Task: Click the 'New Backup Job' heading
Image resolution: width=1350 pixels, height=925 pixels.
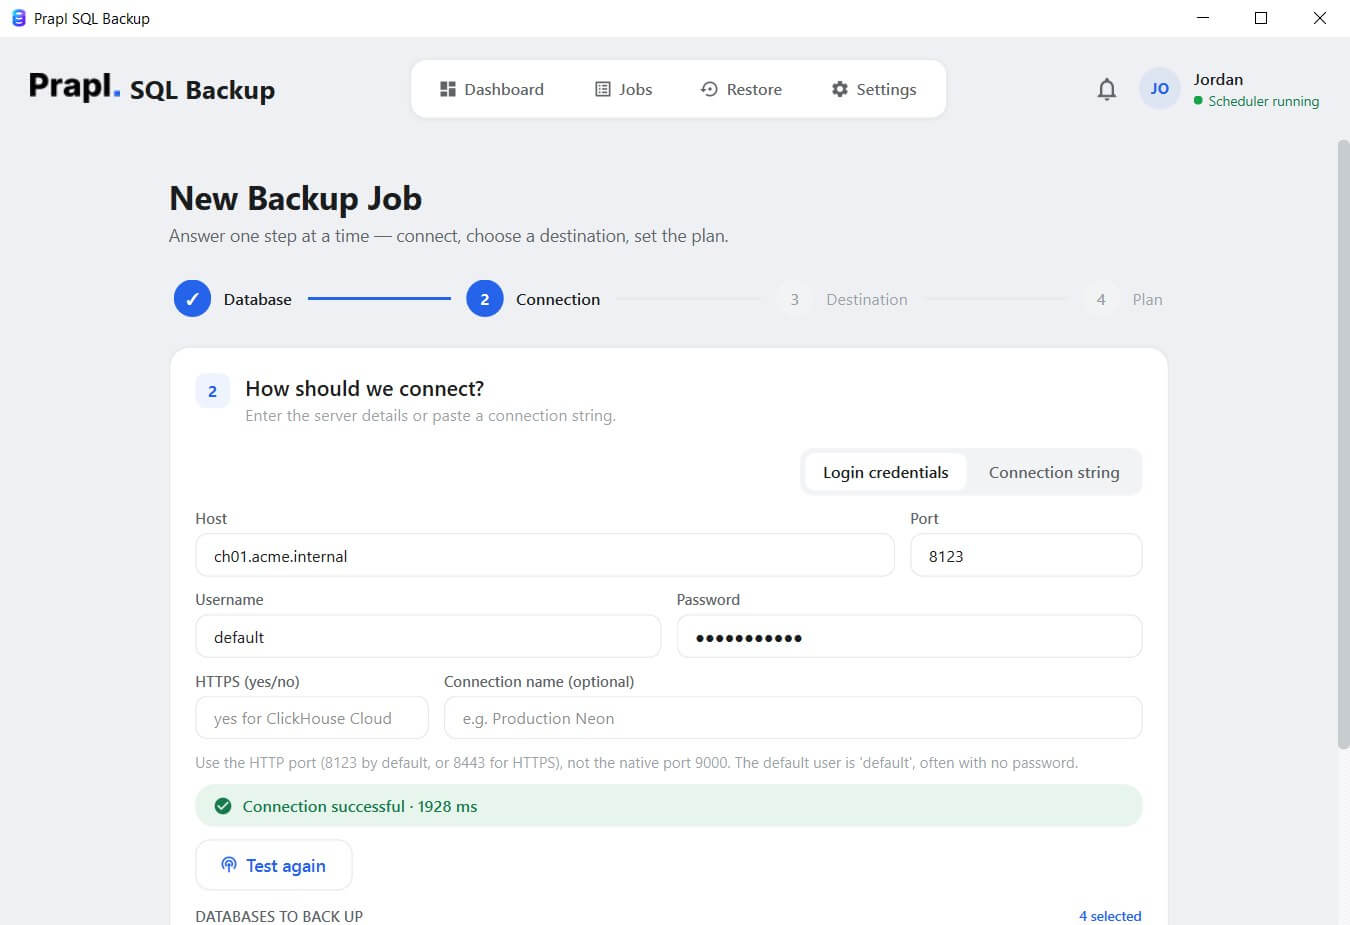Action: (295, 198)
